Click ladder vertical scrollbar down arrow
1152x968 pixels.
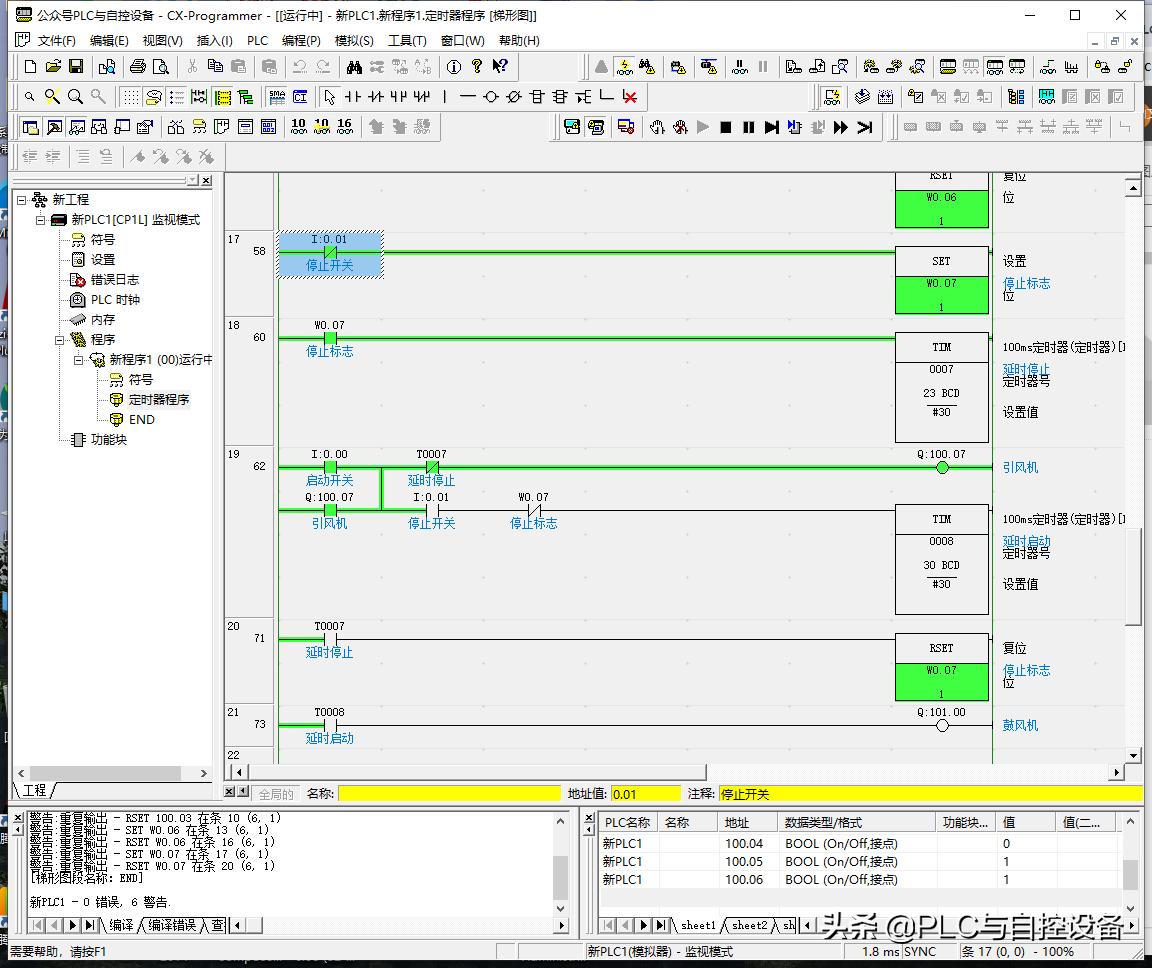click(x=1132, y=755)
